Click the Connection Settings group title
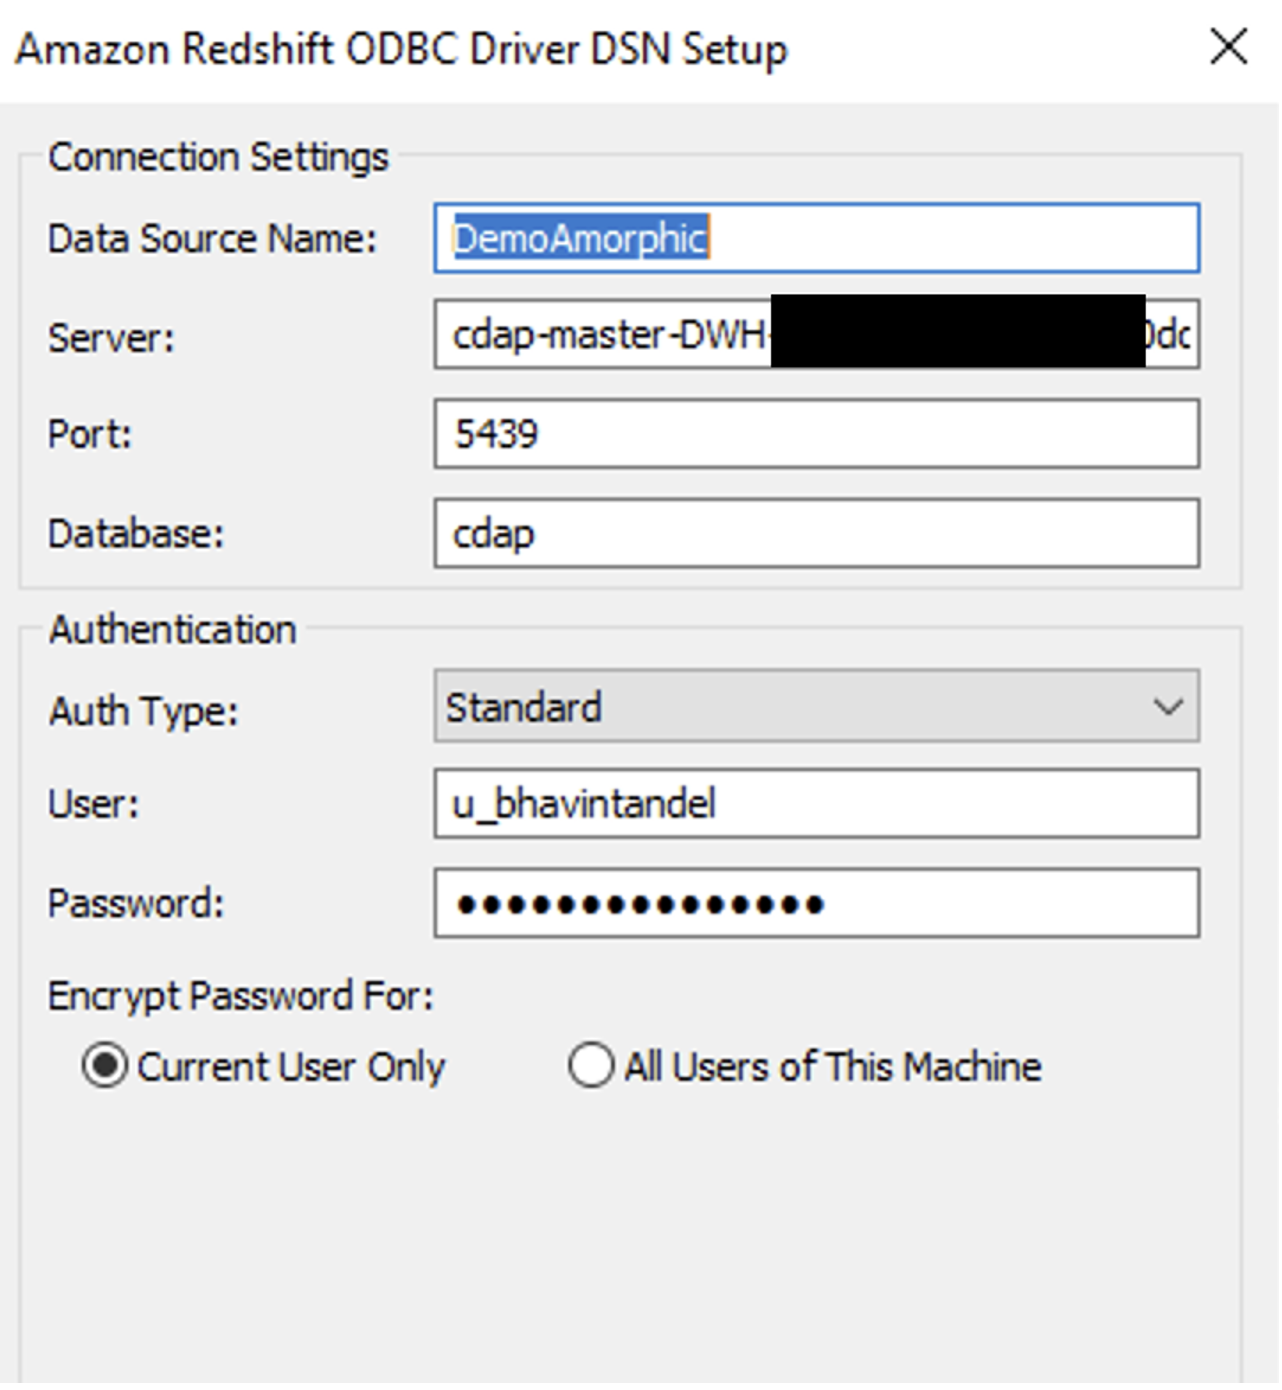Viewport: 1282px width, 1390px height. pos(218,158)
